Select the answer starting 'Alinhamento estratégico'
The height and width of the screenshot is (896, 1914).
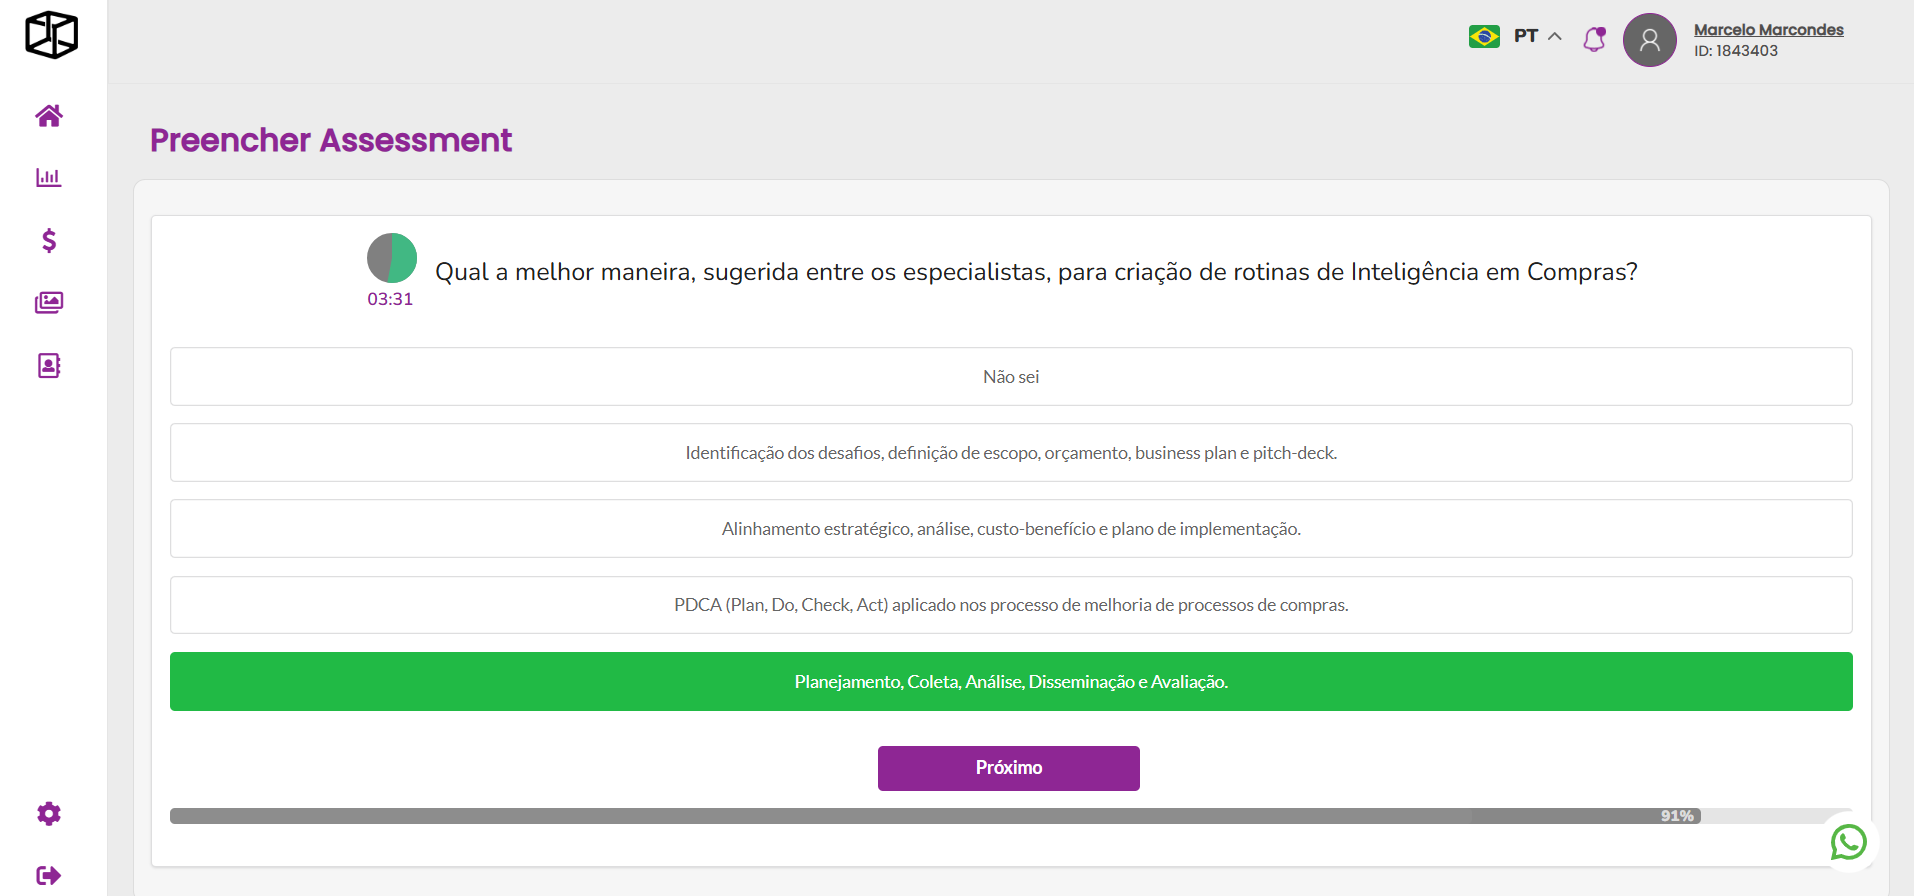(x=1011, y=528)
